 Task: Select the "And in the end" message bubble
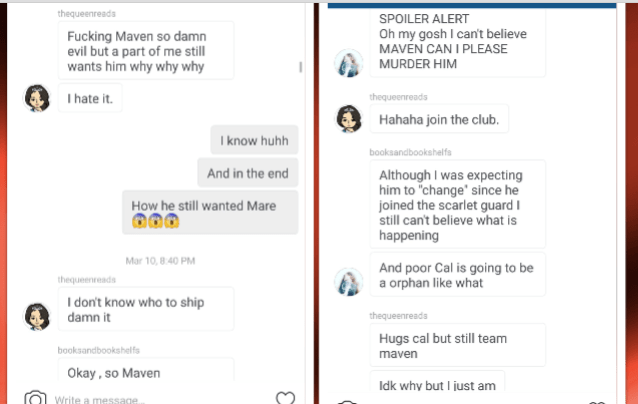[x=247, y=173]
